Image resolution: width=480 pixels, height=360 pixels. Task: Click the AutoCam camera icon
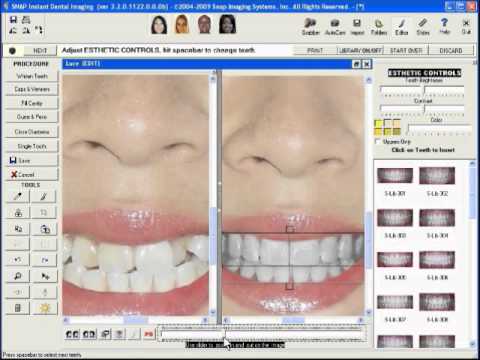click(335, 27)
